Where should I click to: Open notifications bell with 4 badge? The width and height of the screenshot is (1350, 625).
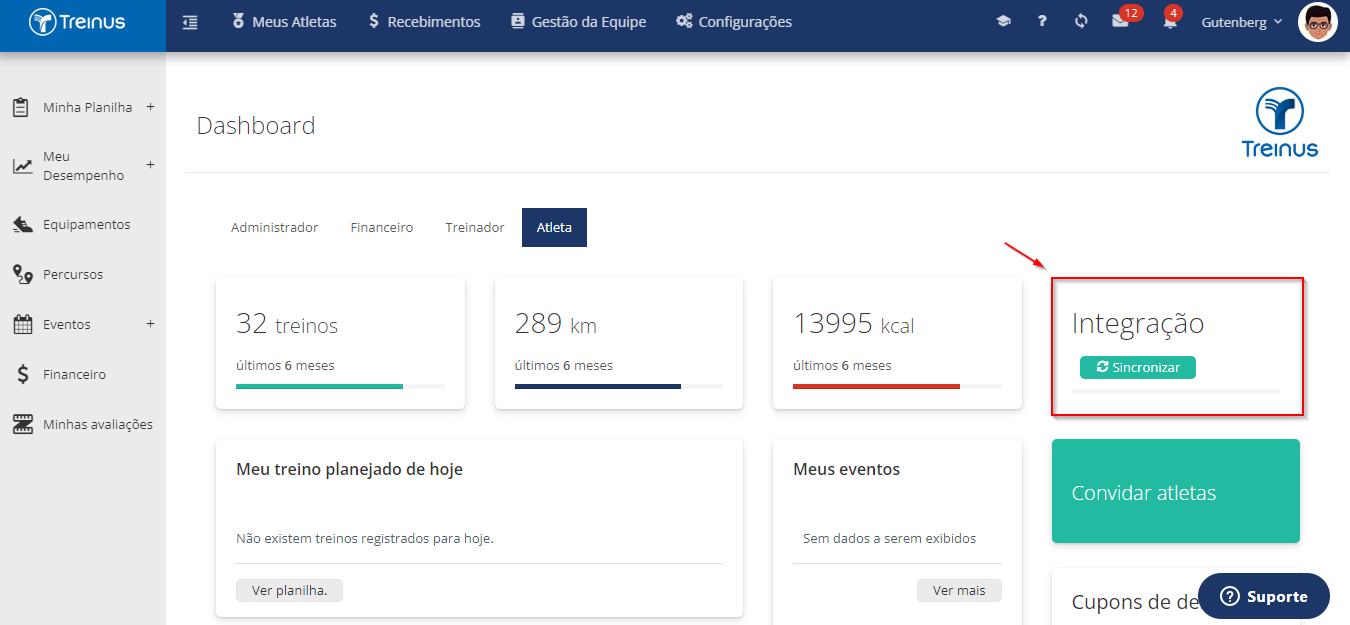tap(1170, 20)
